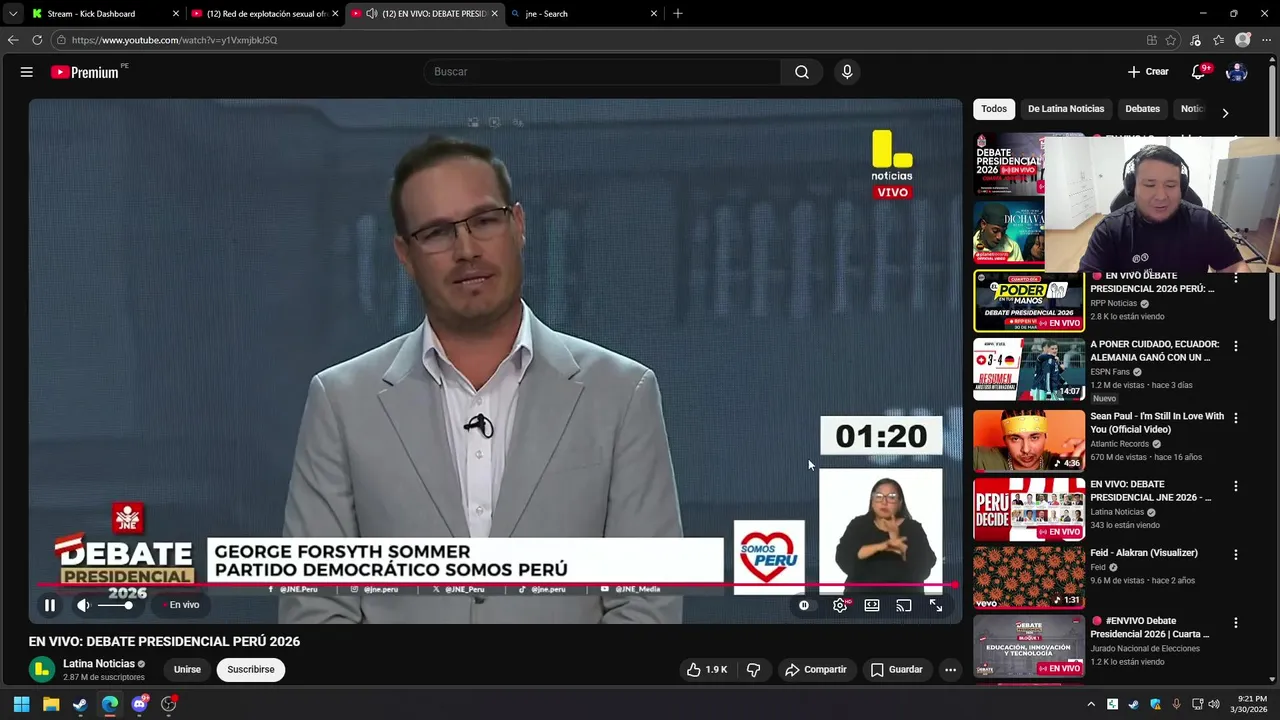The height and width of the screenshot is (720, 1280).
Task: Open the Feid Alakran video thumbnail
Action: click(1029, 577)
